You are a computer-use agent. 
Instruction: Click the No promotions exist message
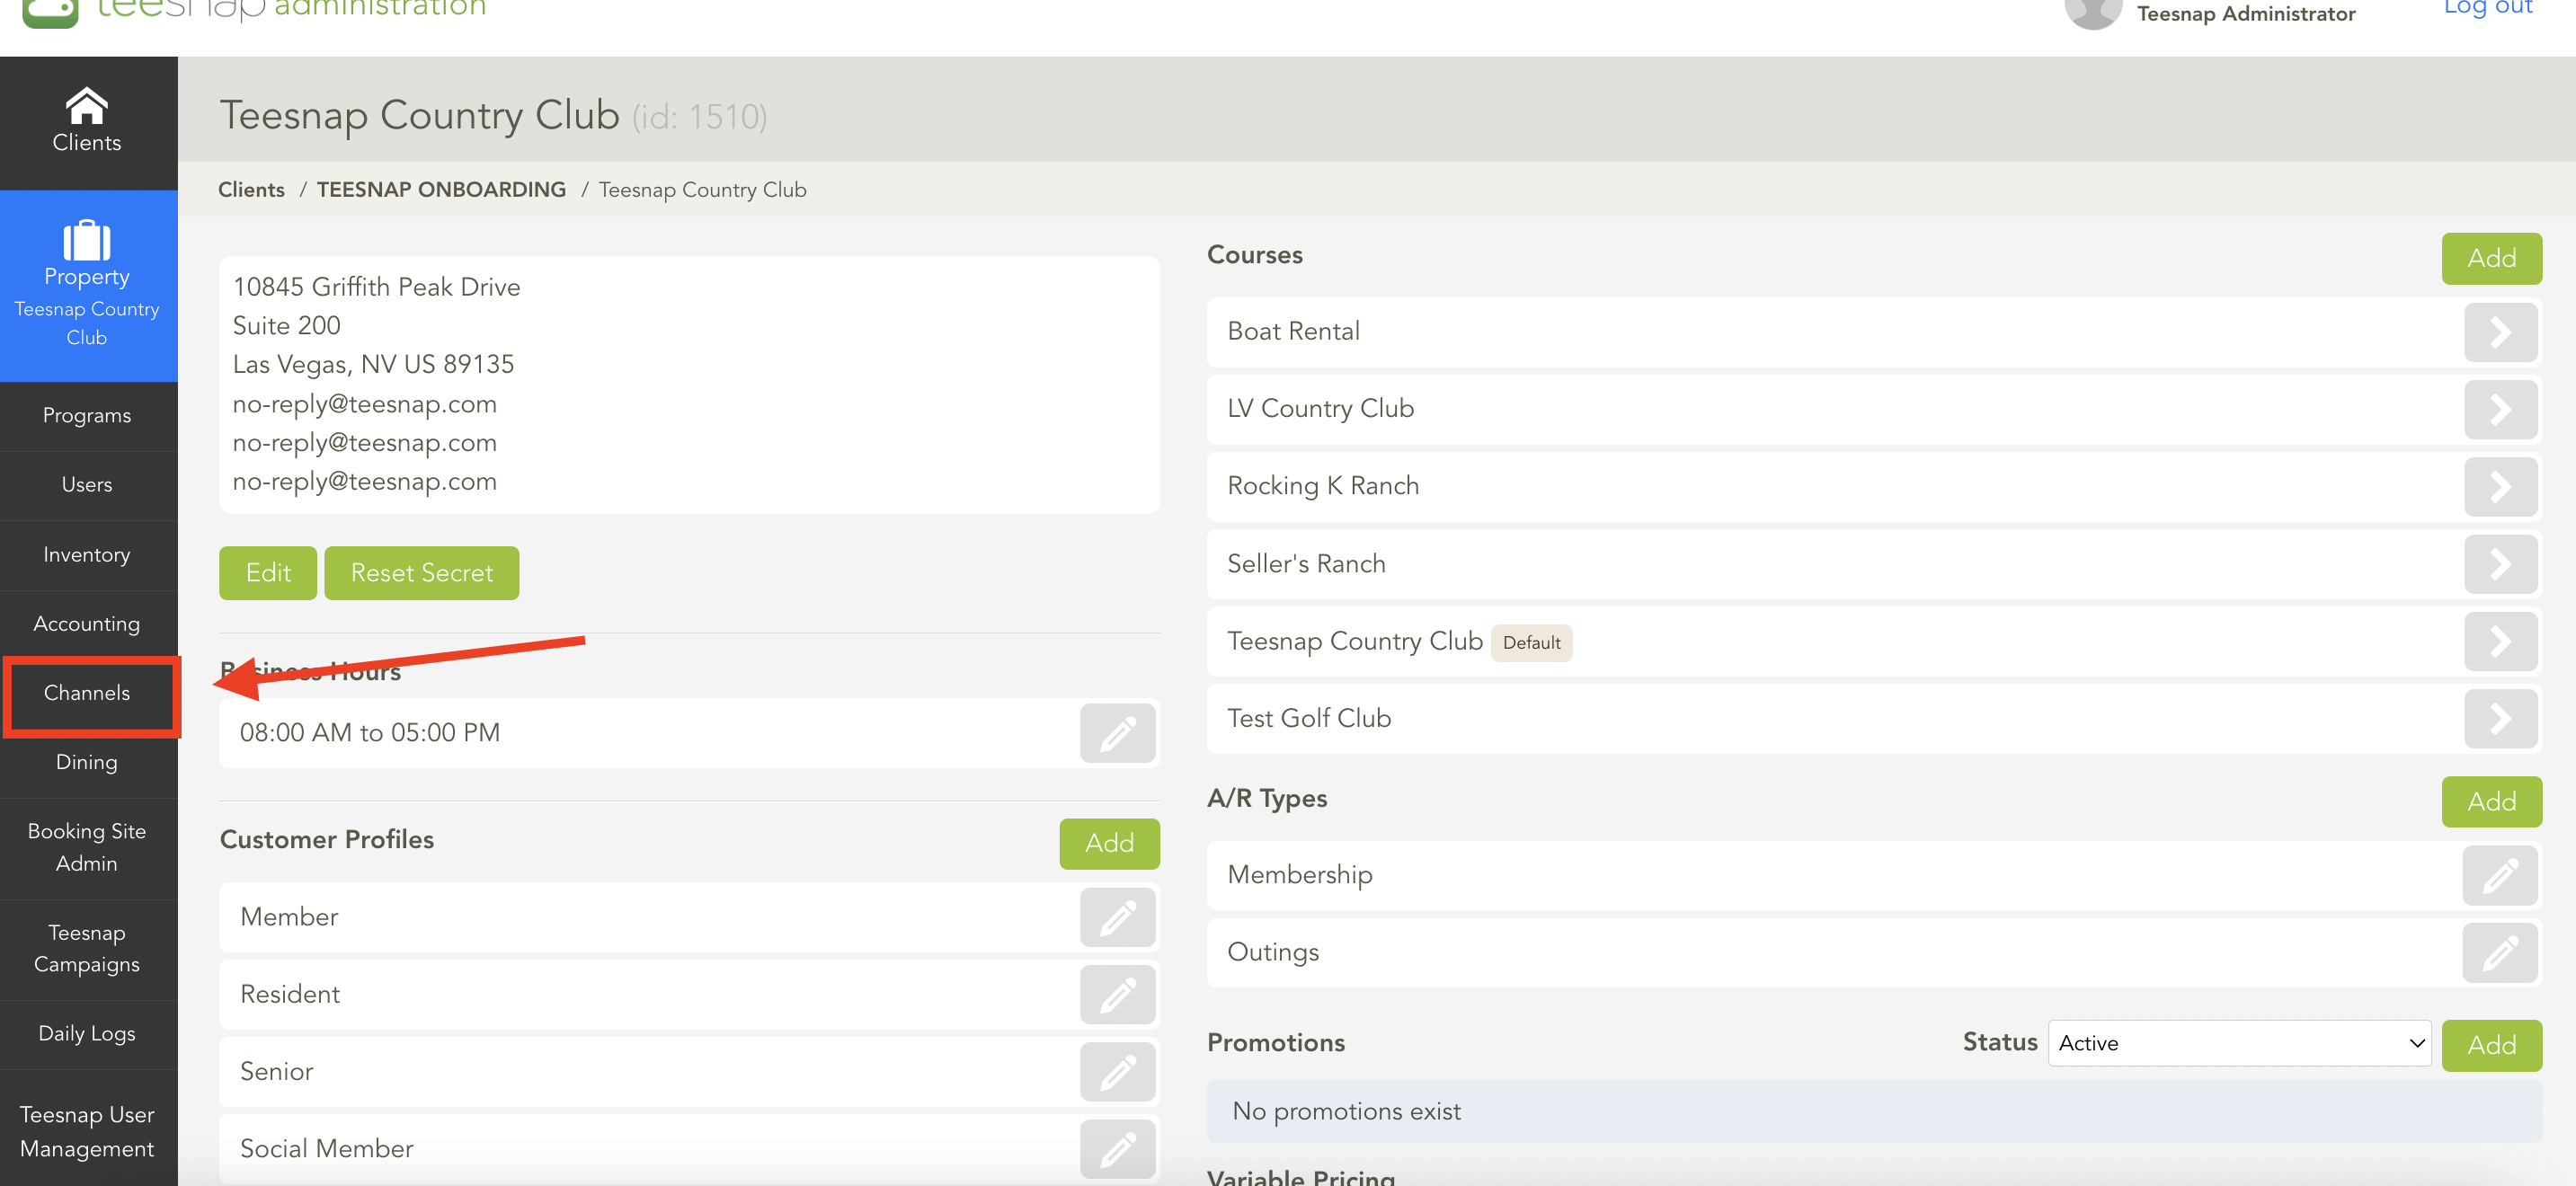(1346, 1111)
